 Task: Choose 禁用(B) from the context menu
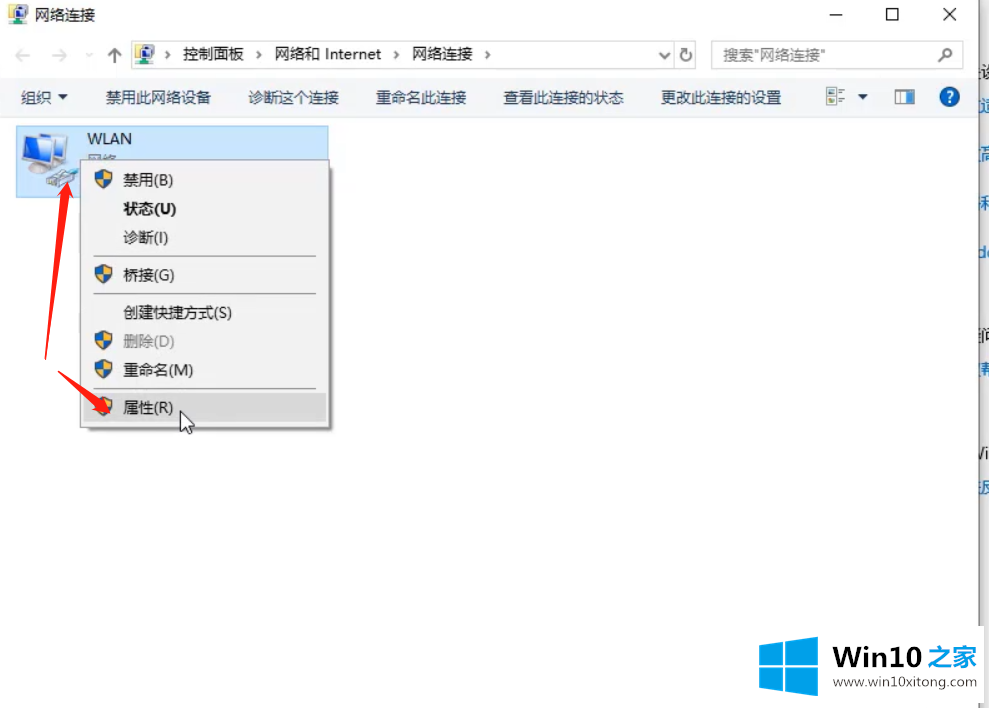pos(204,180)
